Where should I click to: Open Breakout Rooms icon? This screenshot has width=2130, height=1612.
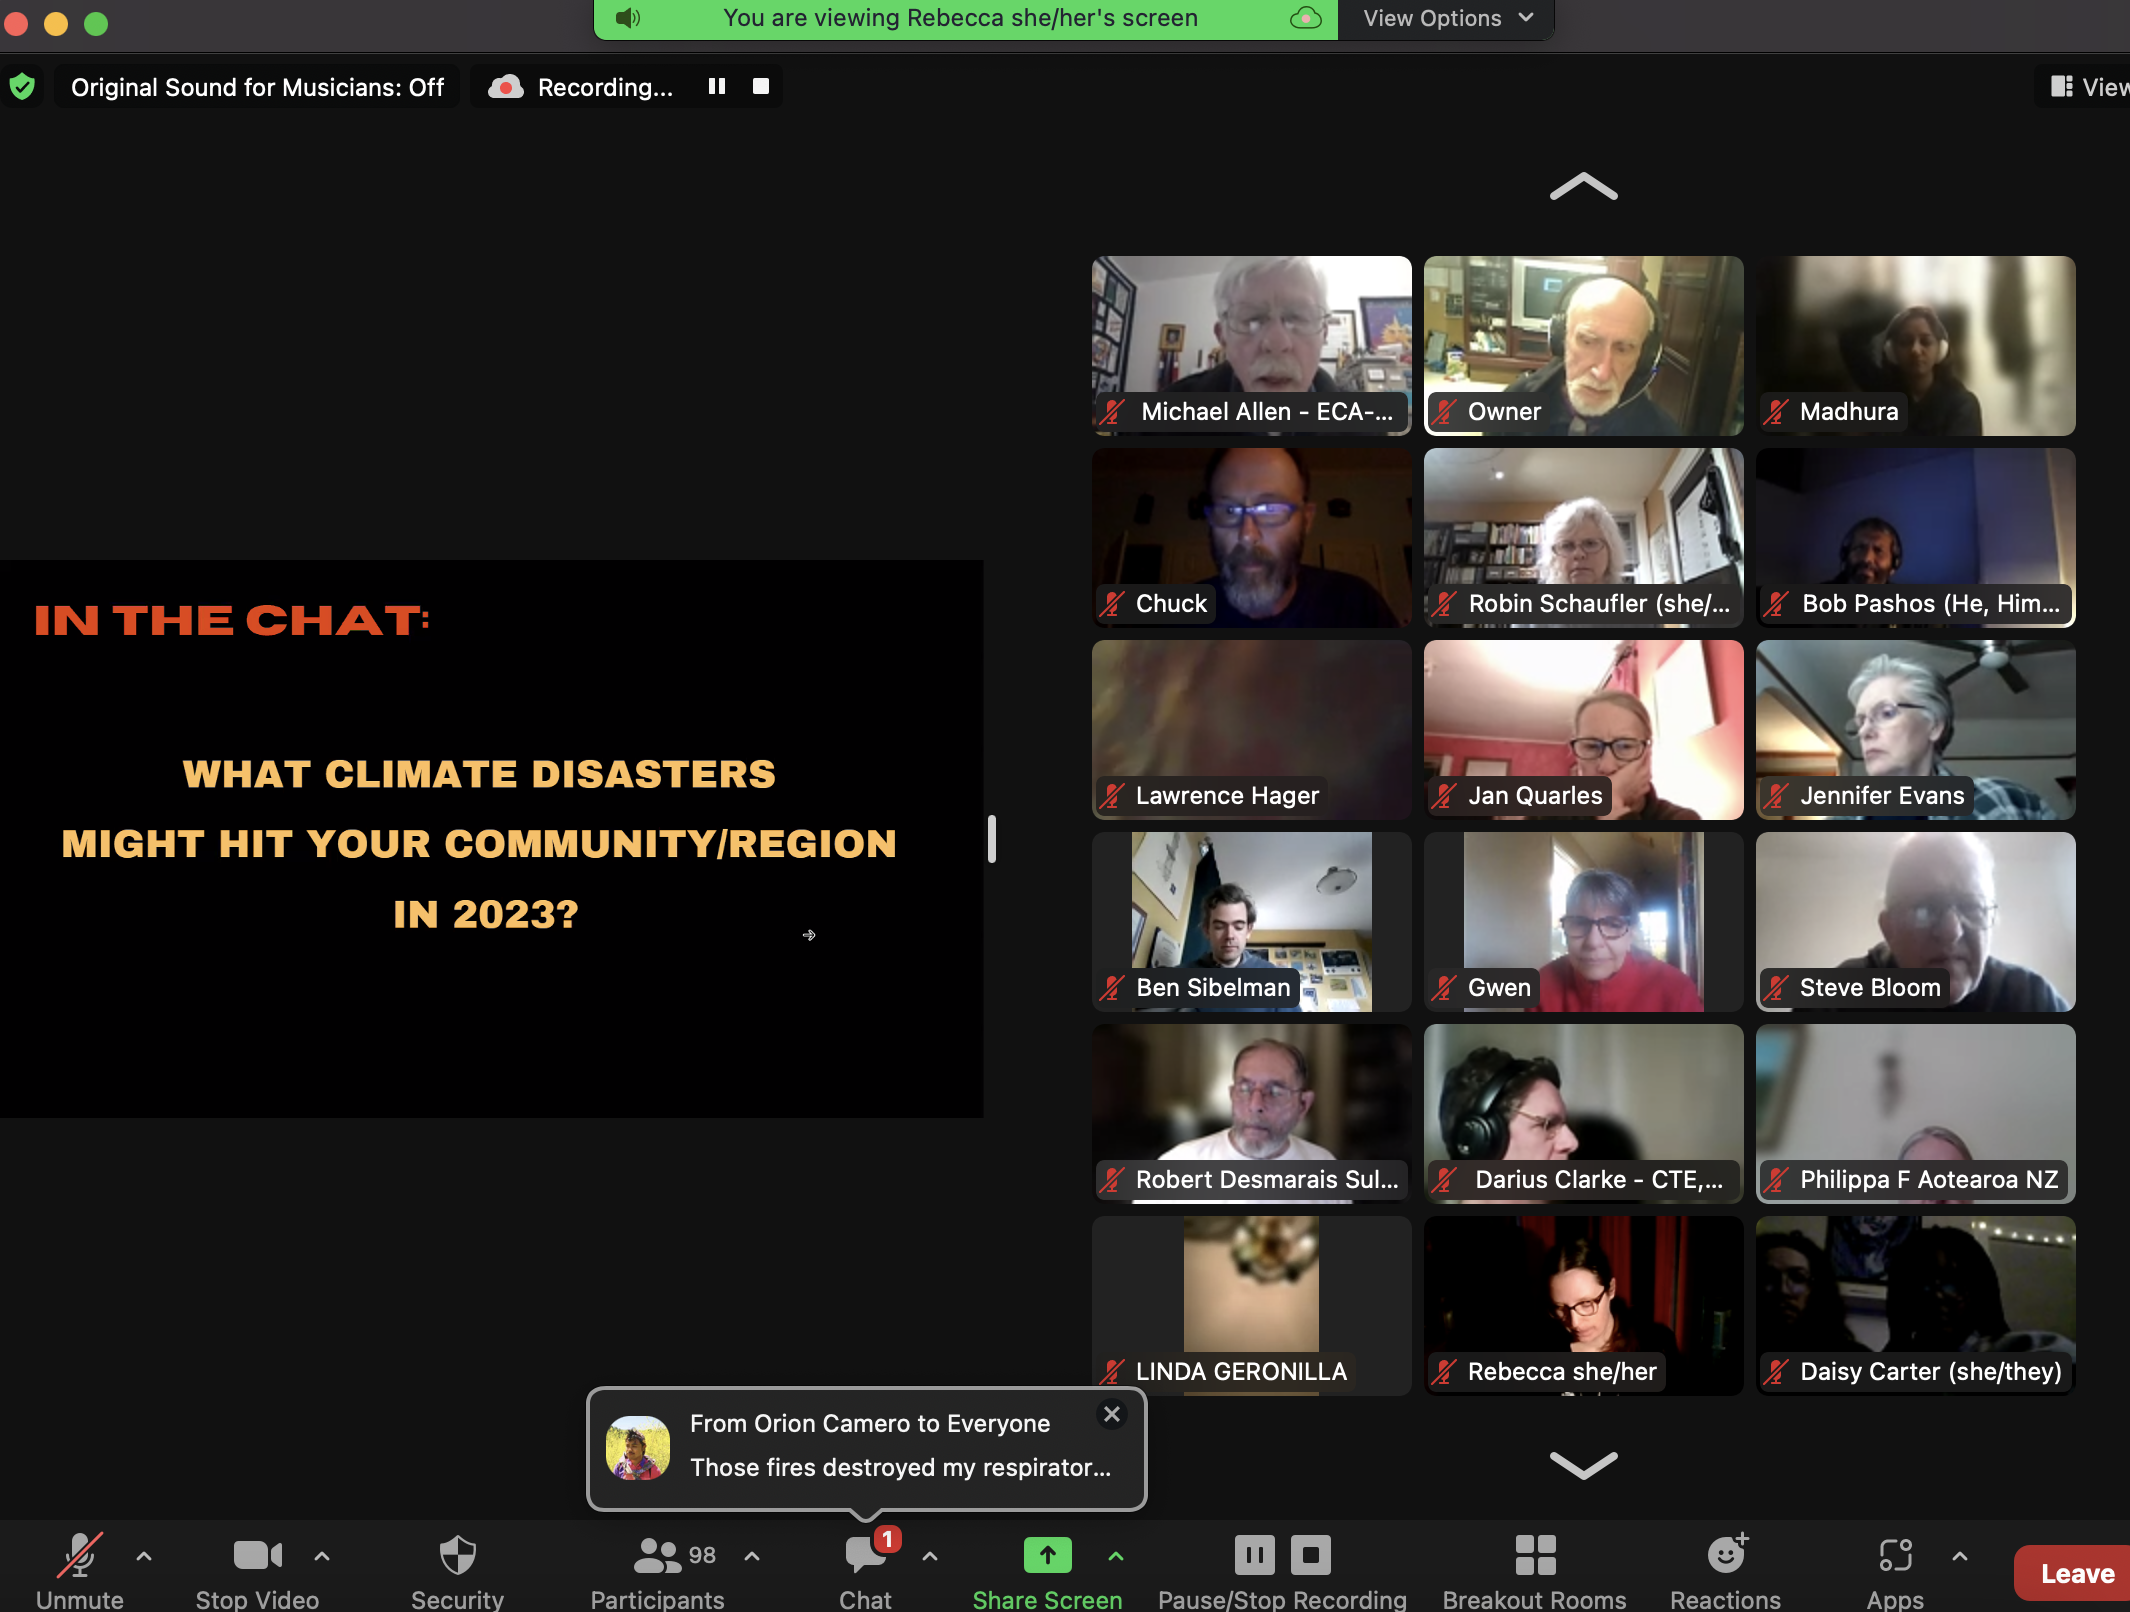(1535, 1555)
